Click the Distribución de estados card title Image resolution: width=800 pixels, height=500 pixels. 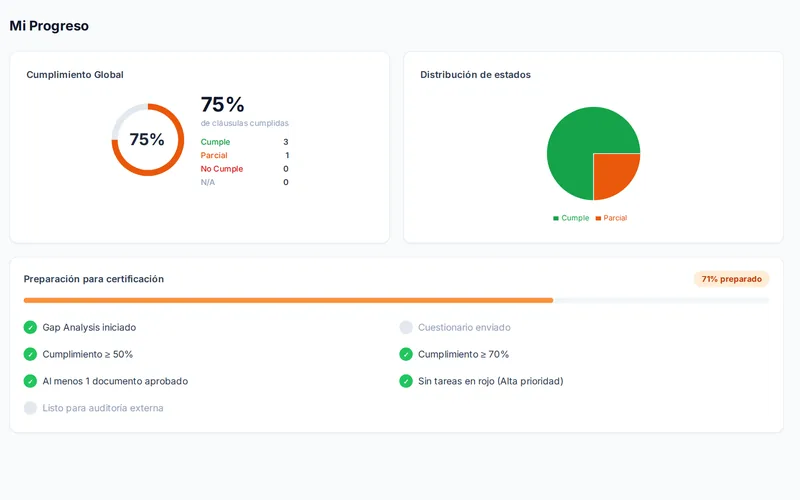click(x=476, y=74)
